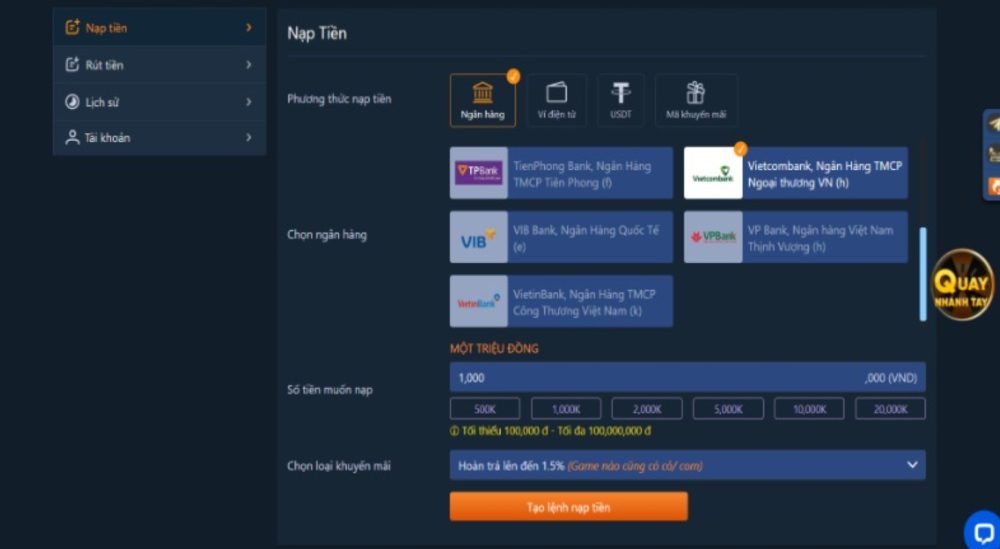The height and width of the screenshot is (549, 1000).
Task: Open Nạp tiền in the sidebar
Action: [106, 28]
